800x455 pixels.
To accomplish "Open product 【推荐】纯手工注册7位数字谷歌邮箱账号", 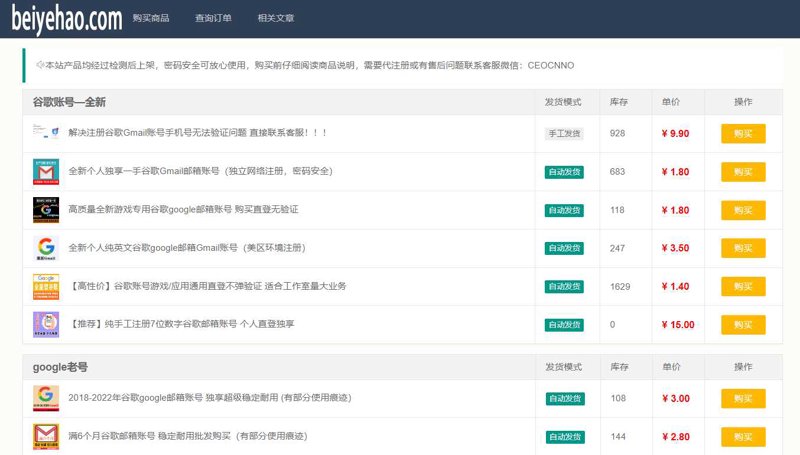I will (181, 324).
